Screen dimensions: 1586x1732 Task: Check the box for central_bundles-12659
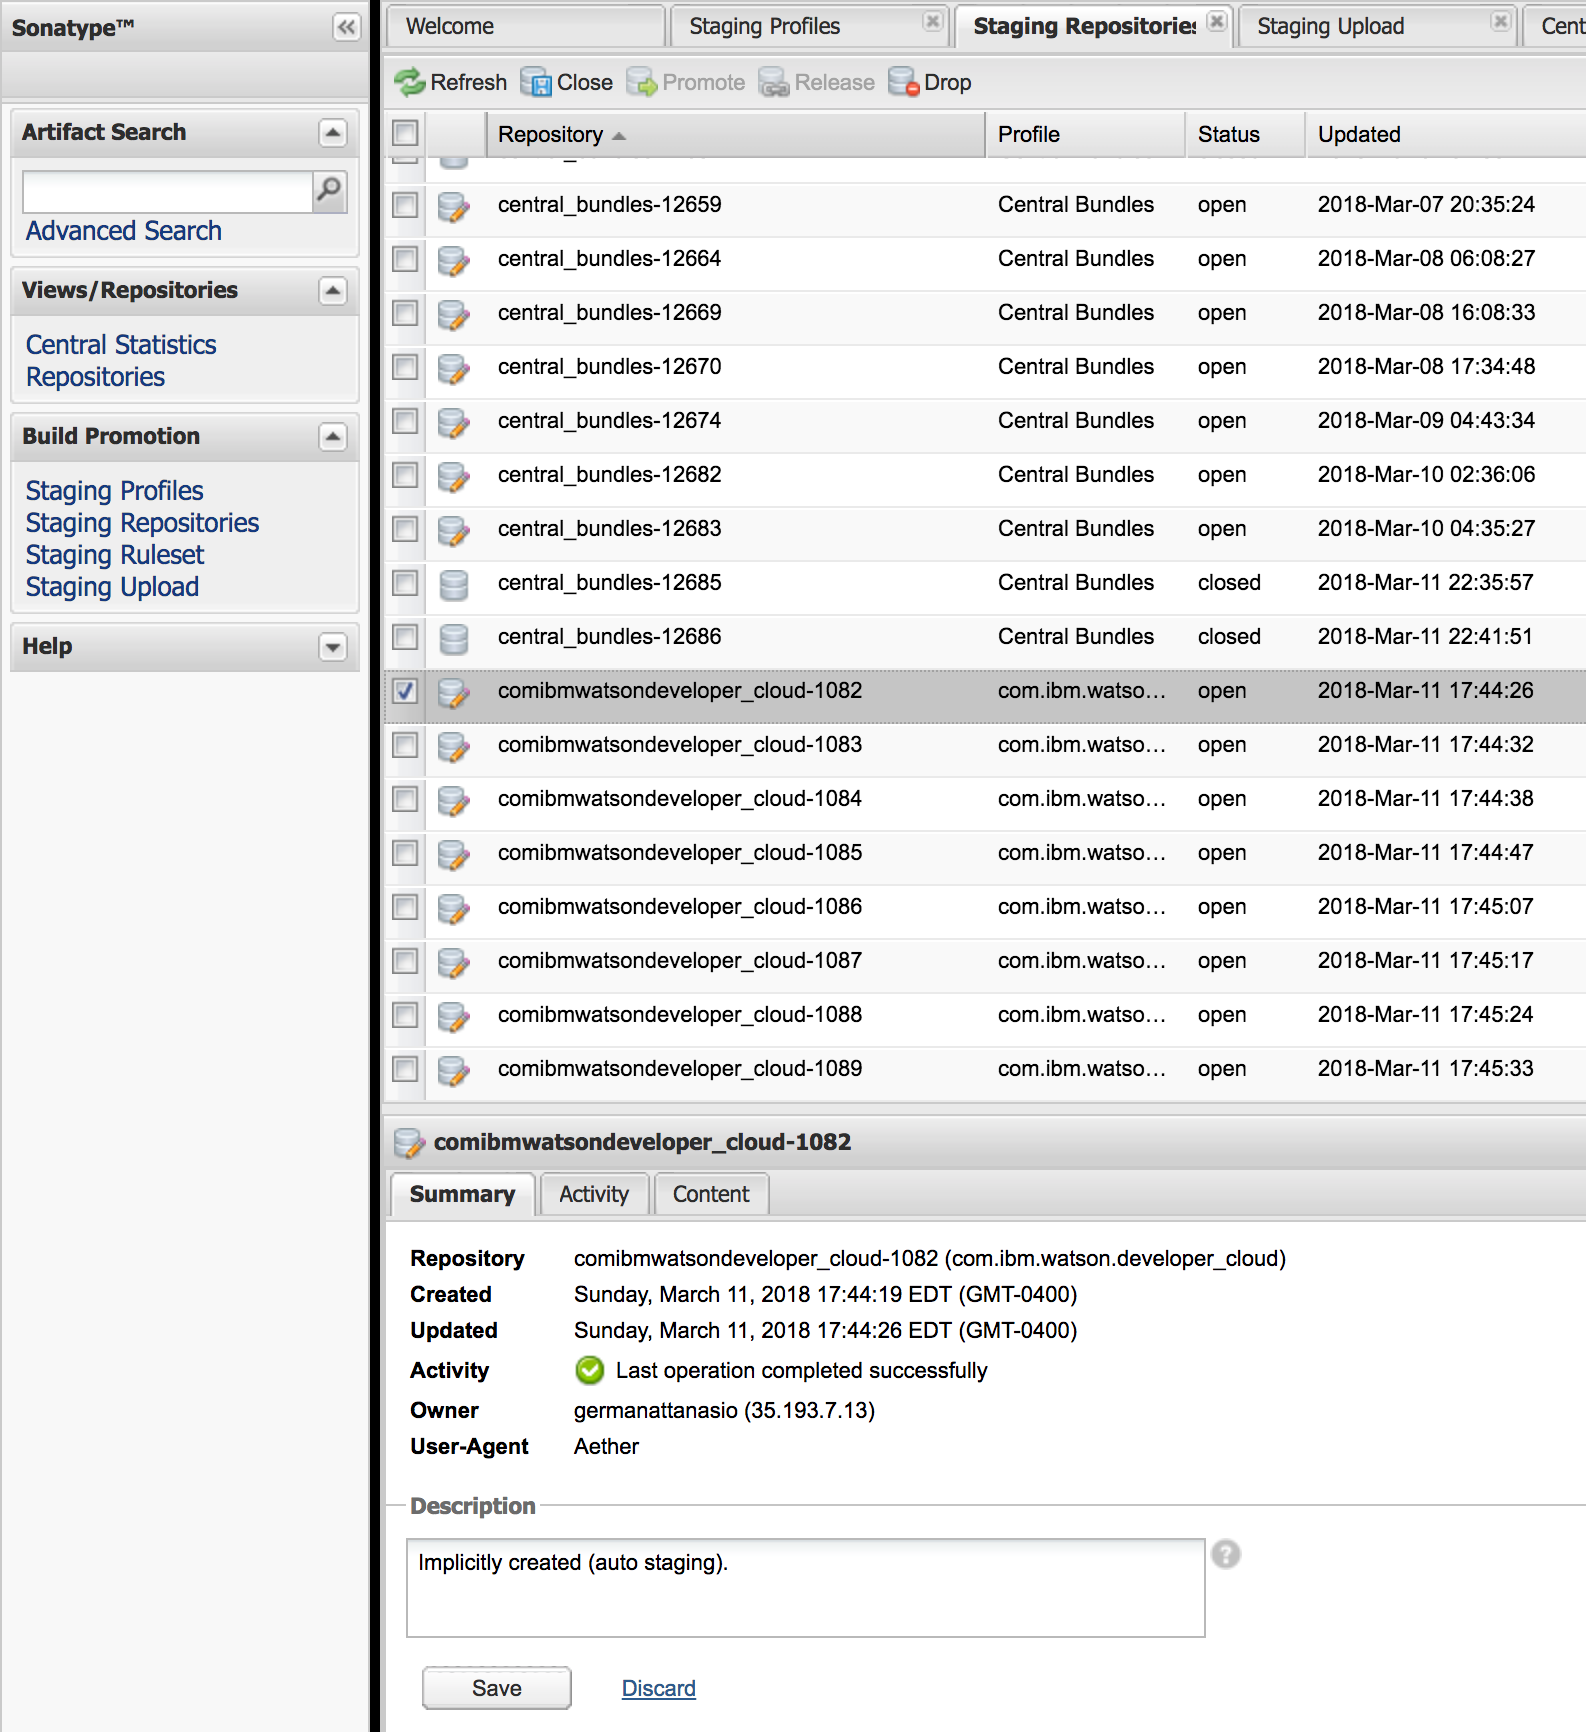[405, 205]
